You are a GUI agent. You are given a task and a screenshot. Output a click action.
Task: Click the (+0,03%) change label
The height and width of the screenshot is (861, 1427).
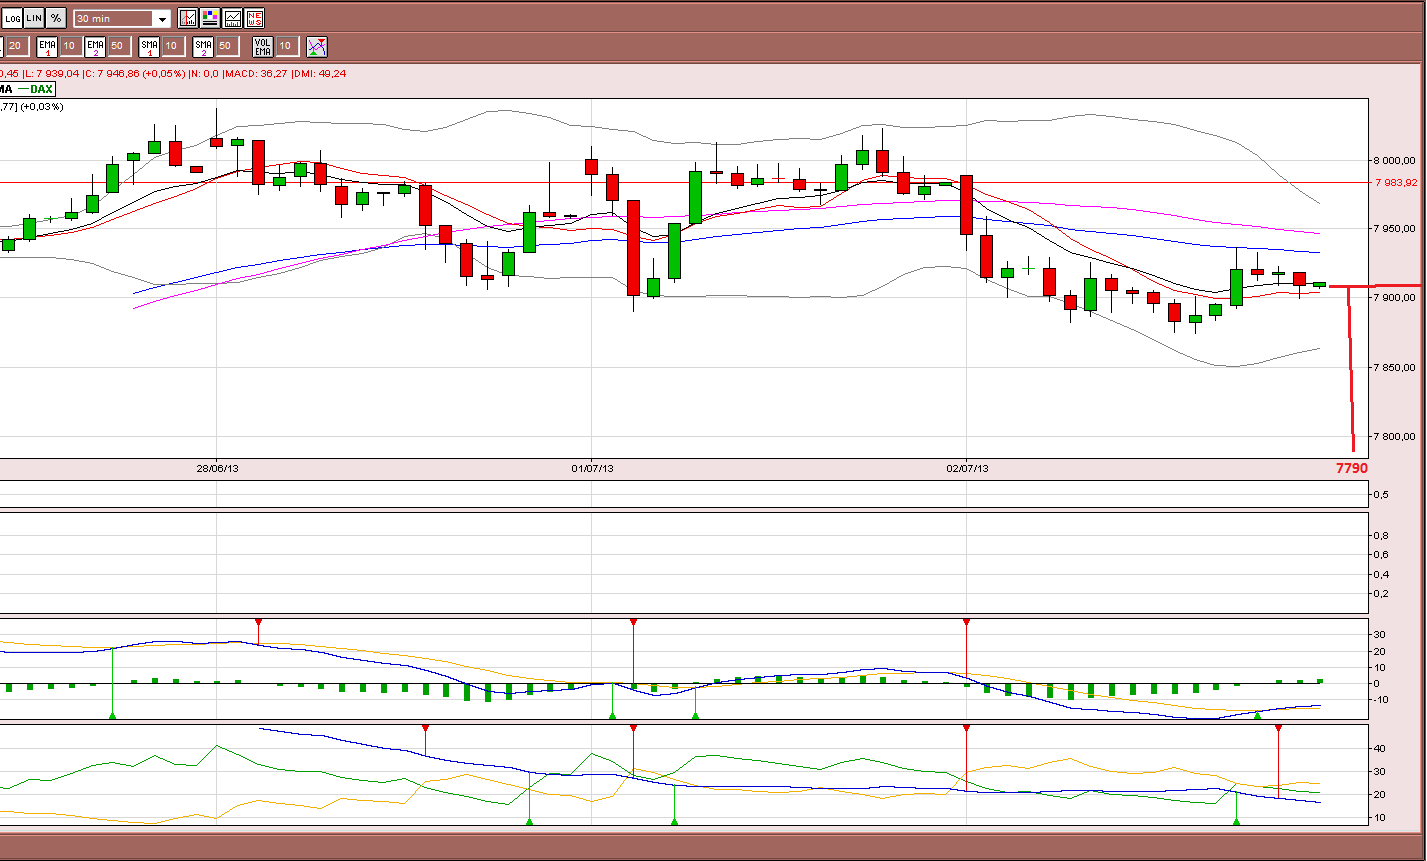tap(42, 106)
